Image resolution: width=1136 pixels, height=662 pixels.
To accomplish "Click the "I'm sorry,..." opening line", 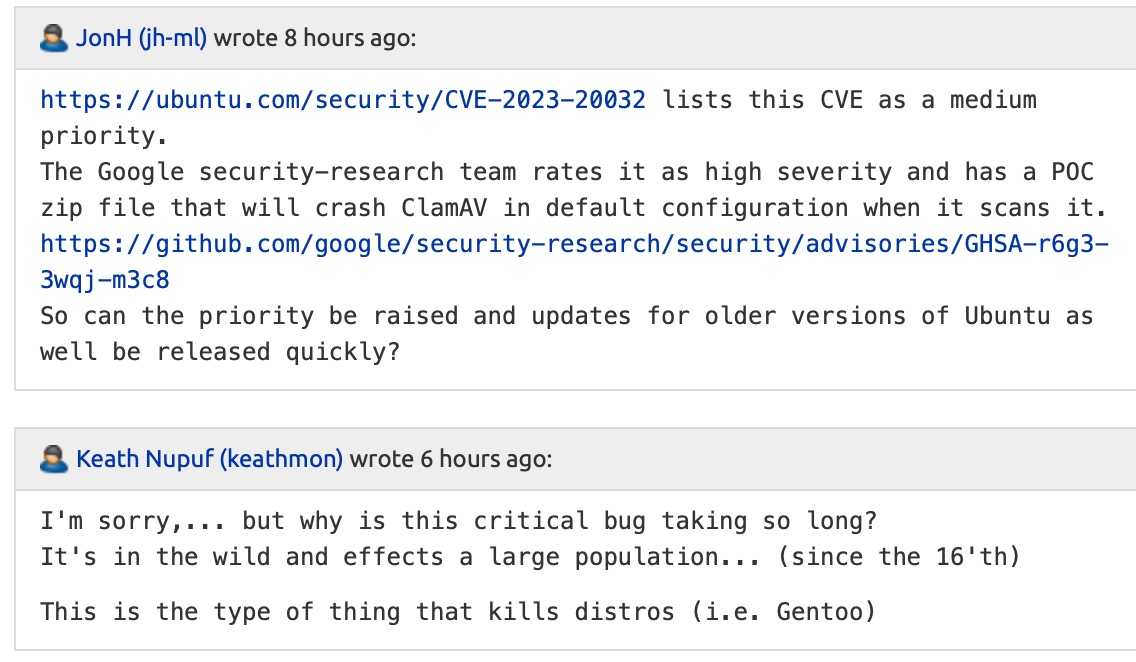I will point(110,521).
